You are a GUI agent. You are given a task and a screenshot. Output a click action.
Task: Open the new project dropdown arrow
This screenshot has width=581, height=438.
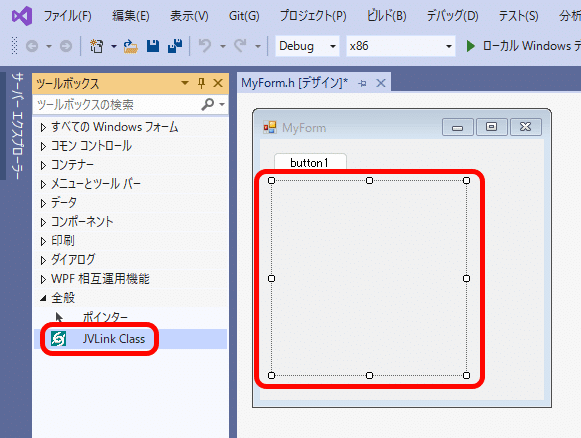point(114,47)
